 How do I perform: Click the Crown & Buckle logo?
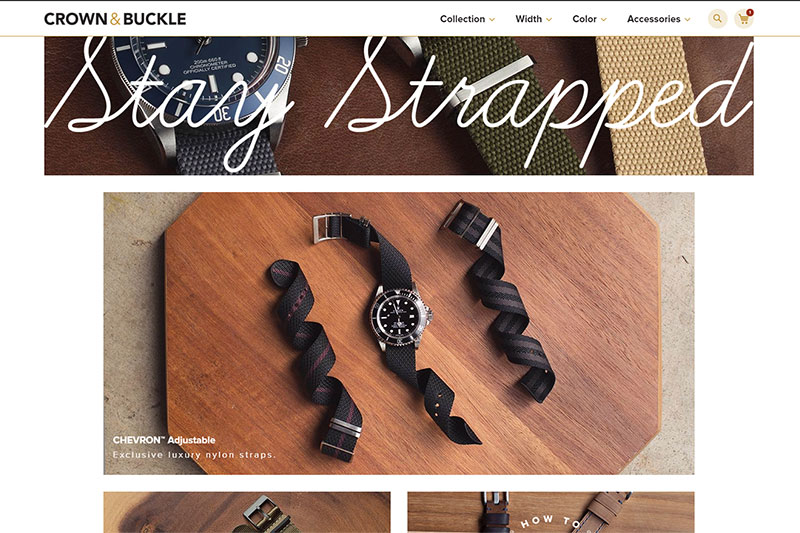coord(115,19)
